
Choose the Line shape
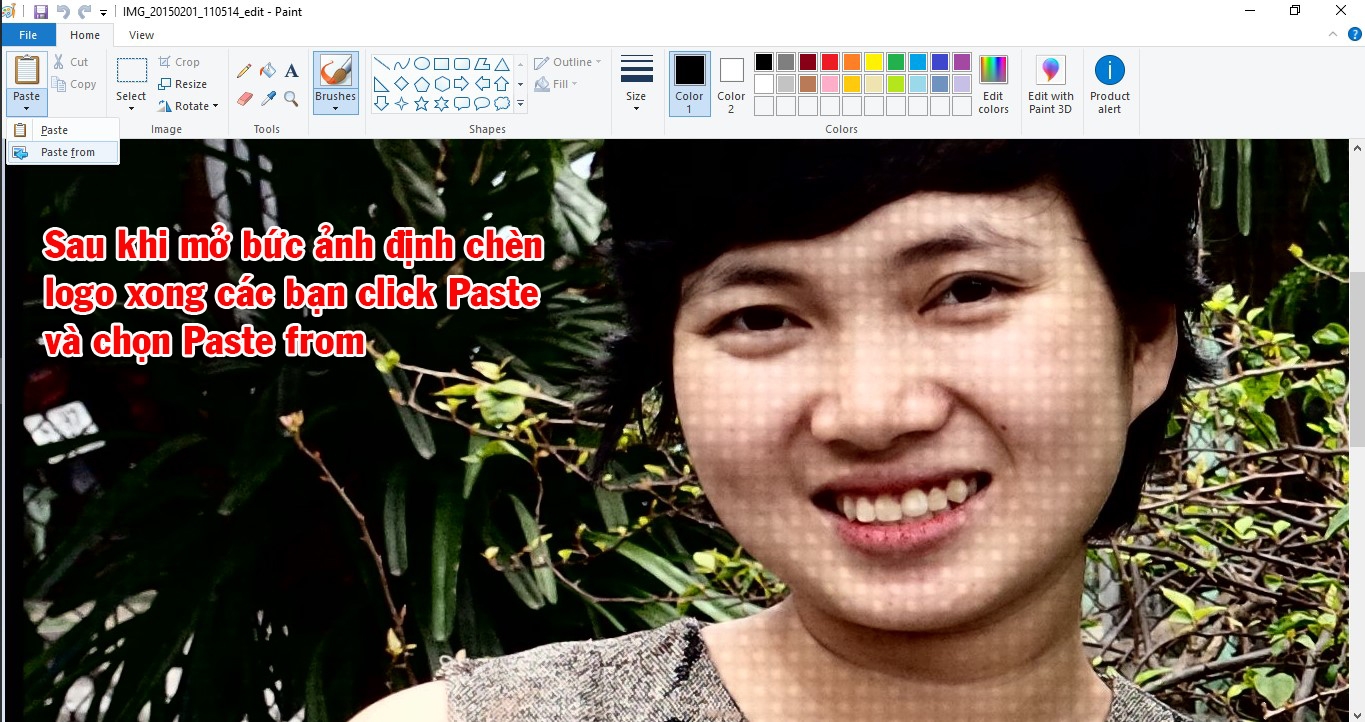381,64
